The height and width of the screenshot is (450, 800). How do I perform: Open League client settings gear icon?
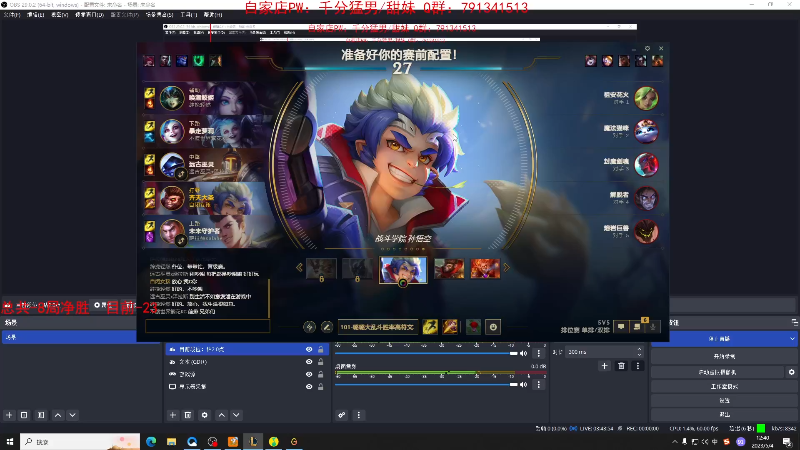point(647,48)
